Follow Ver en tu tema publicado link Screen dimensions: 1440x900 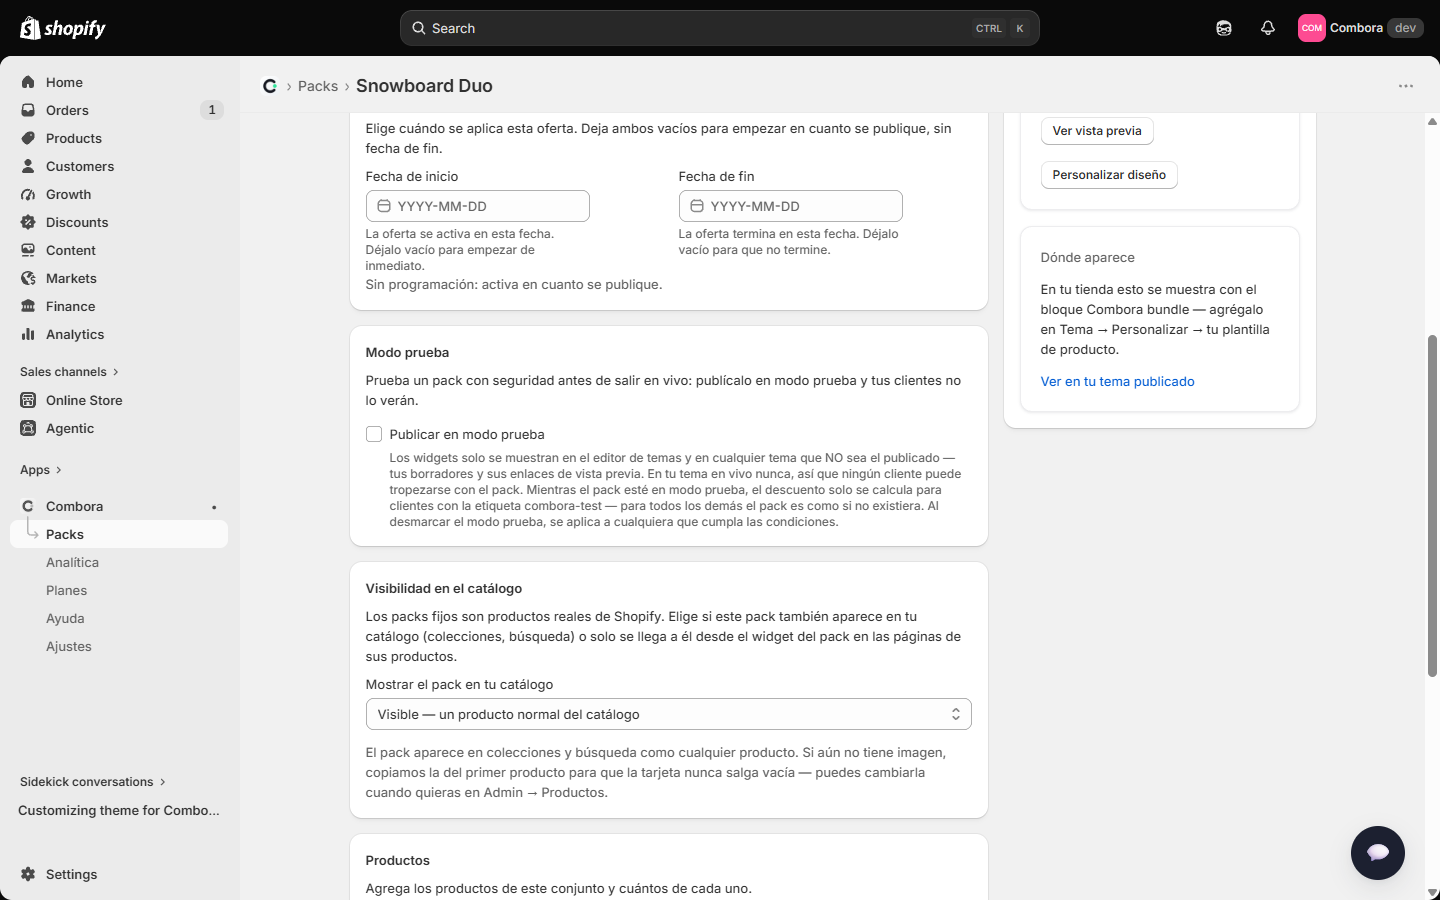1117,381
